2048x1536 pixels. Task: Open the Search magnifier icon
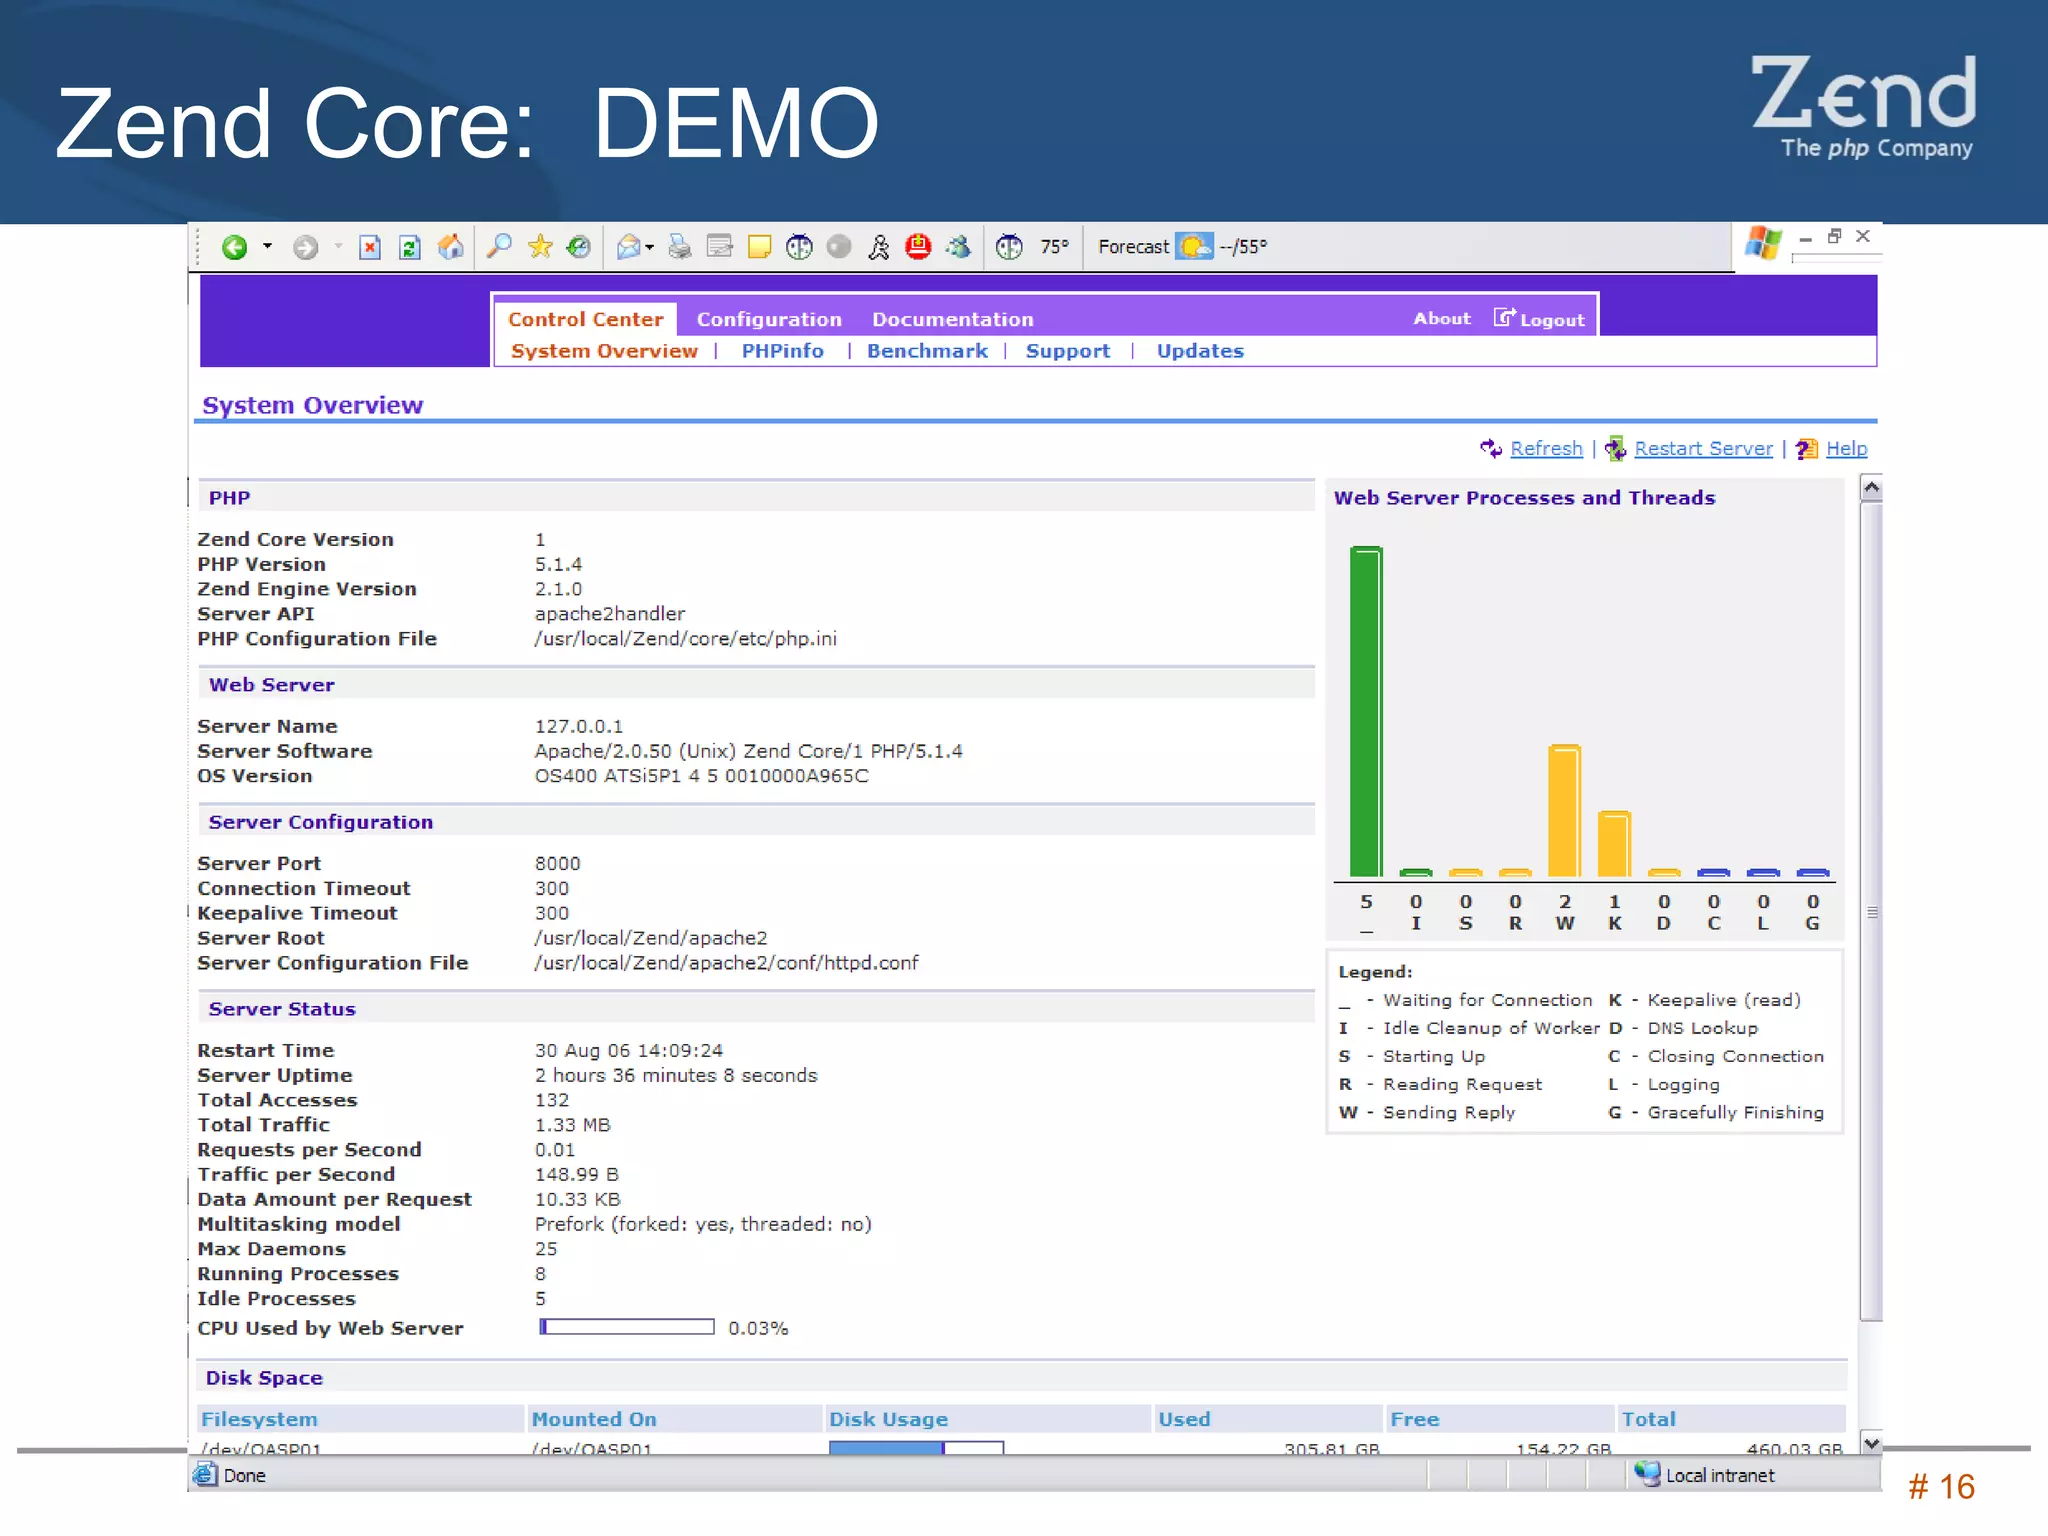498,247
